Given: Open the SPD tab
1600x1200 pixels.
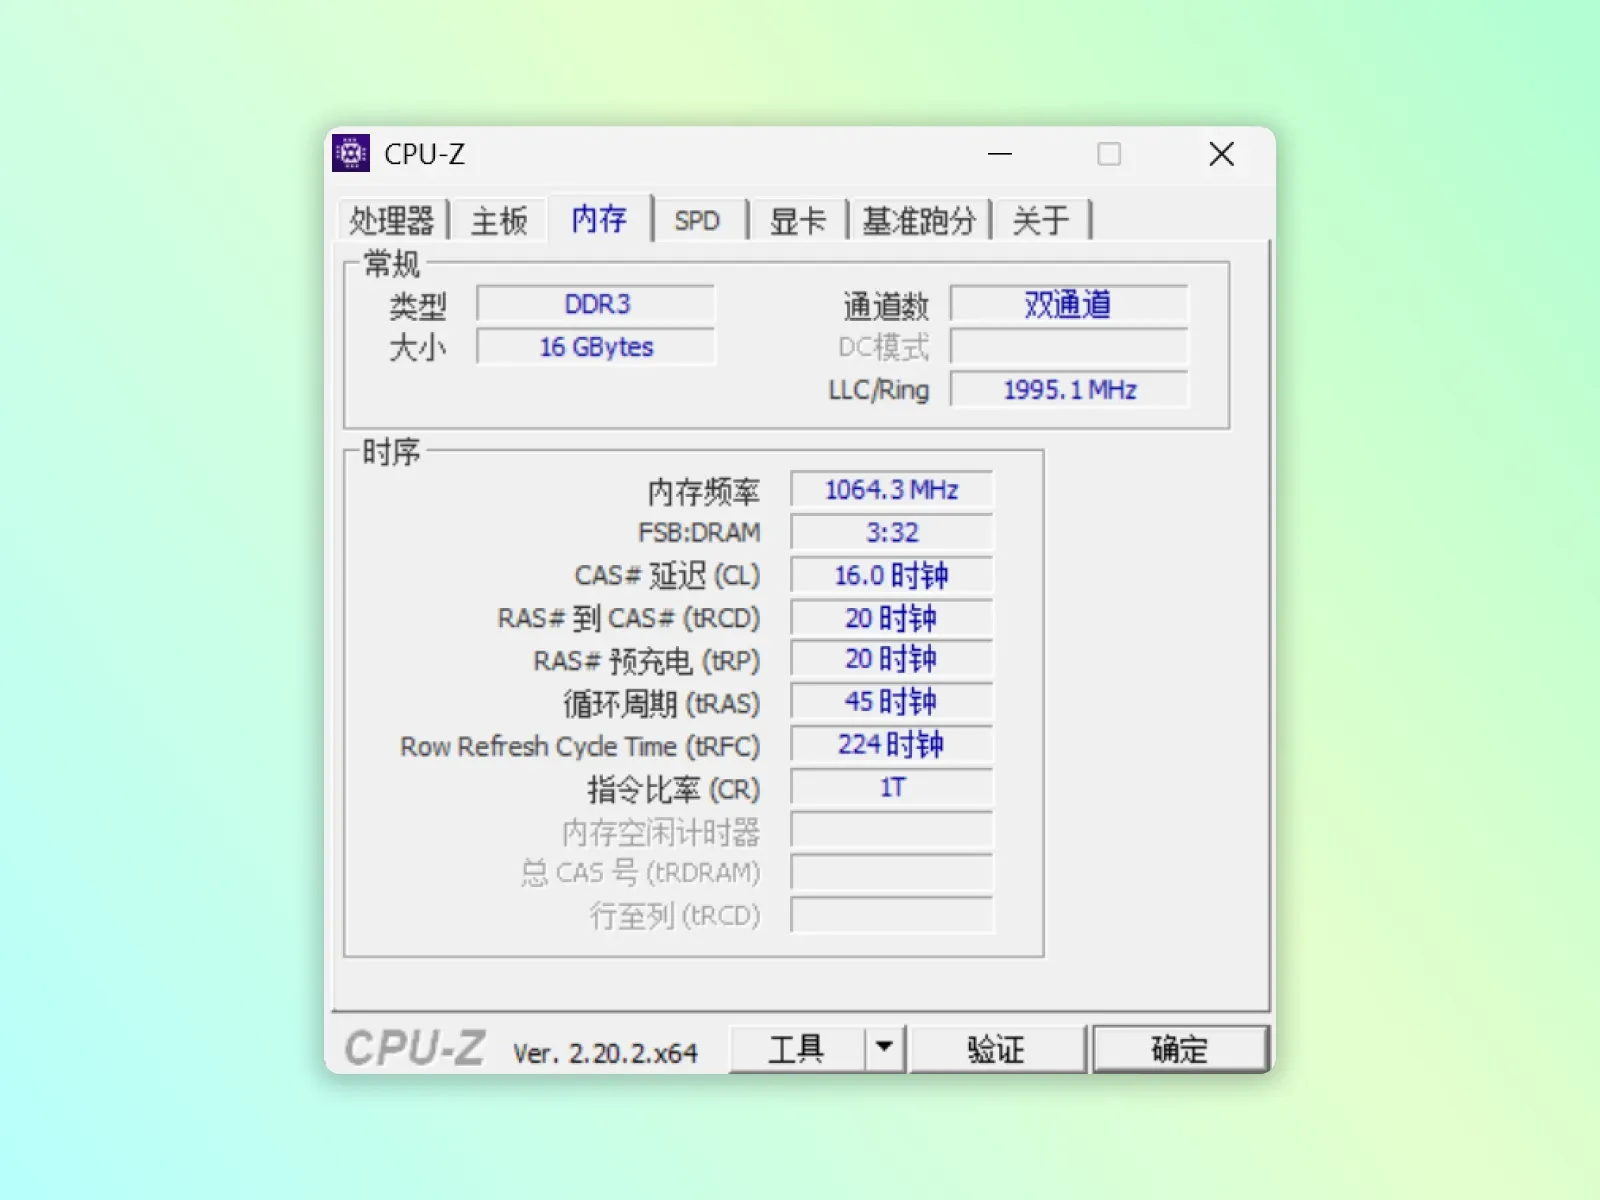Looking at the screenshot, I should [x=697, y=220].
